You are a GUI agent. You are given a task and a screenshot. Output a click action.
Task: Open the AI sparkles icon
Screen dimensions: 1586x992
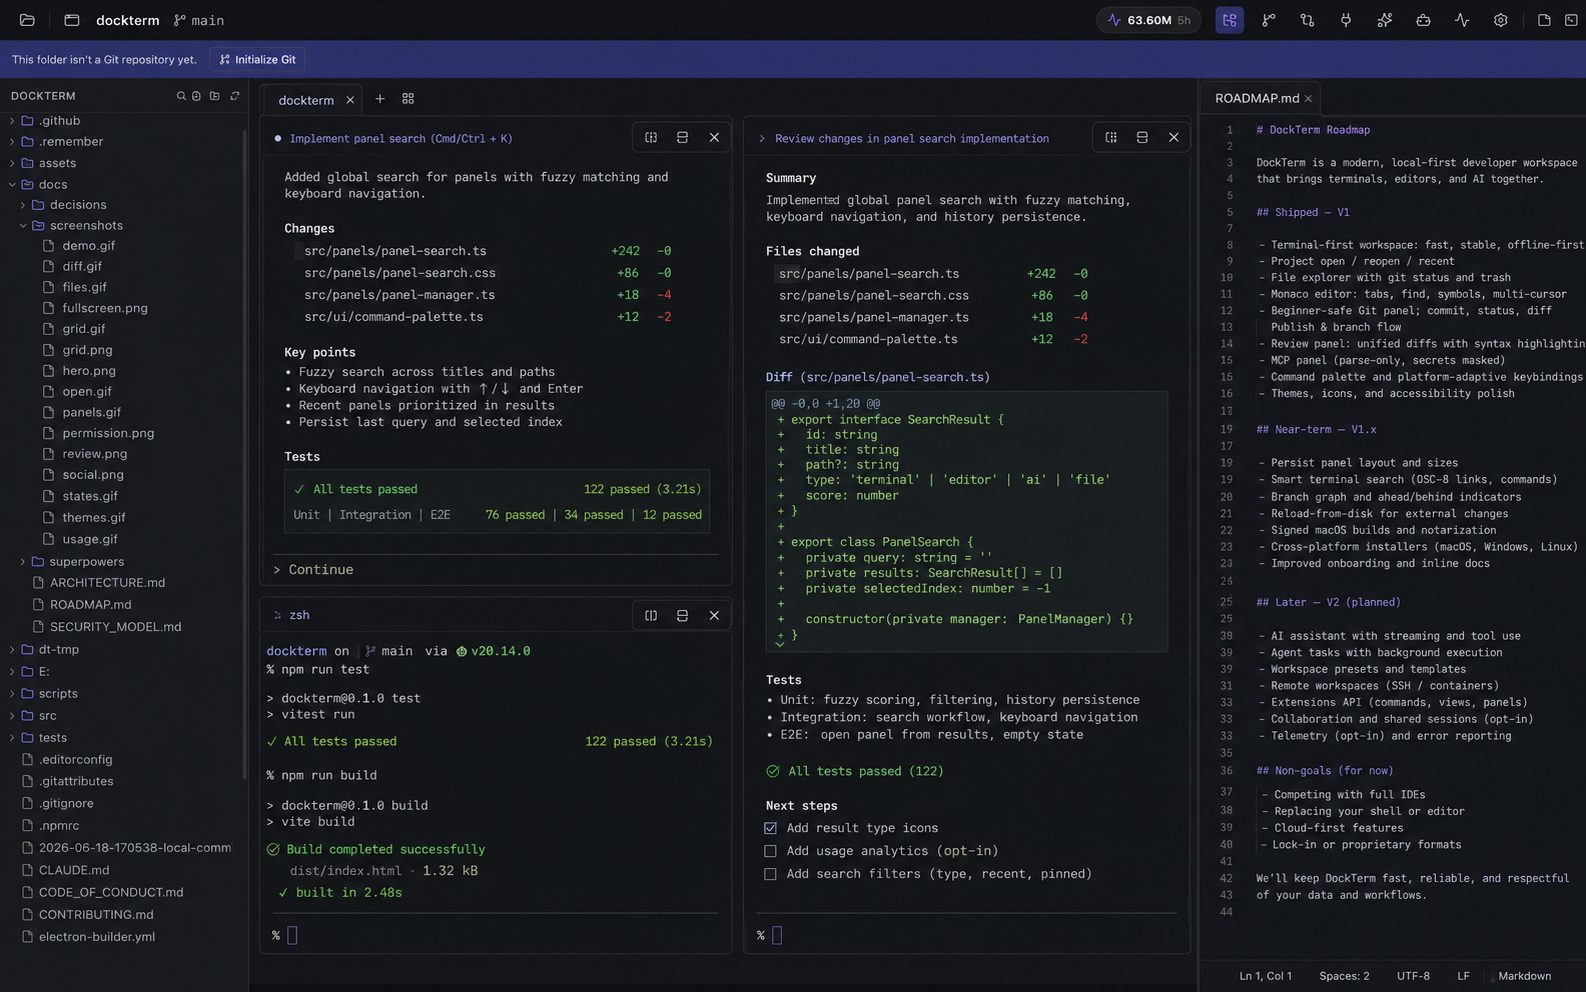[x=1385, y=20]
